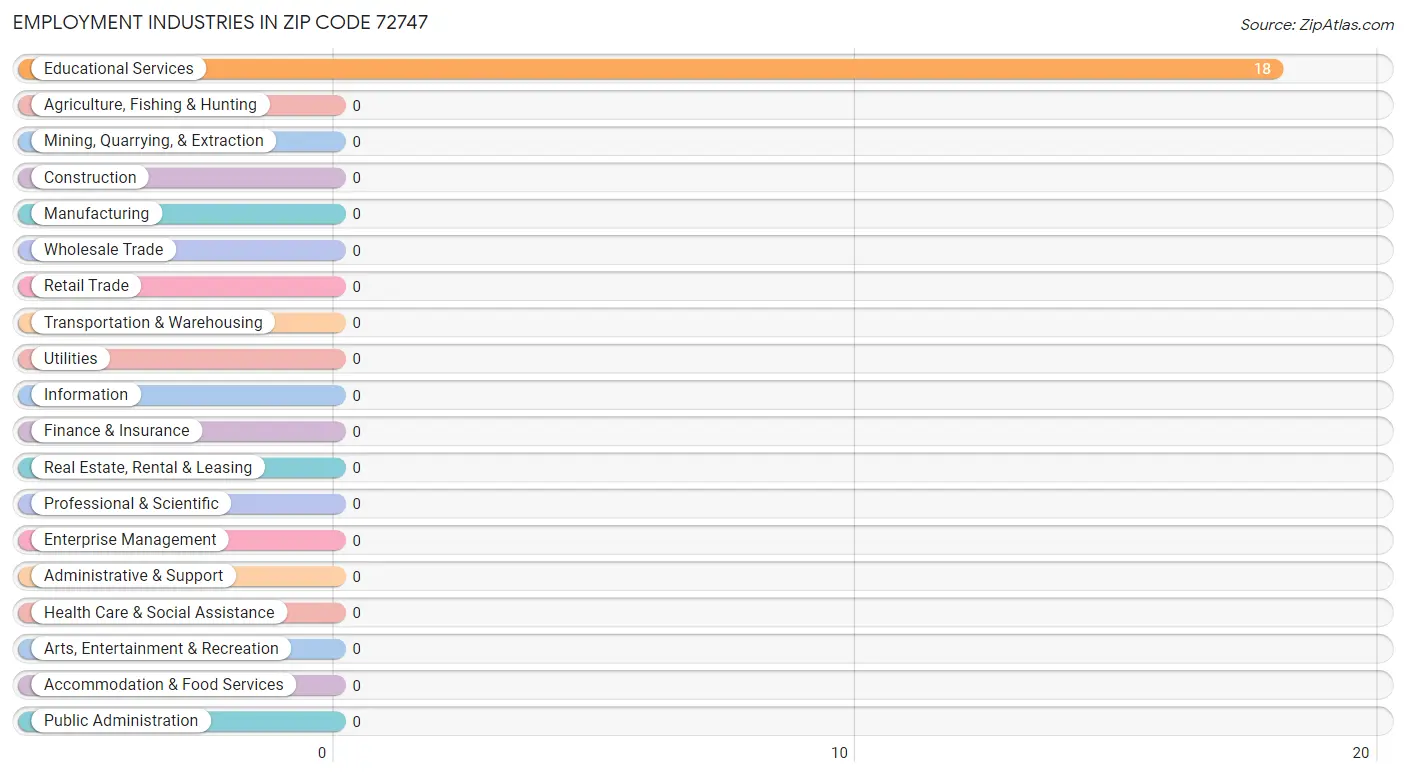
Task: Click the 0 value beside Manufacturing
Action: [x=357, y=214]
